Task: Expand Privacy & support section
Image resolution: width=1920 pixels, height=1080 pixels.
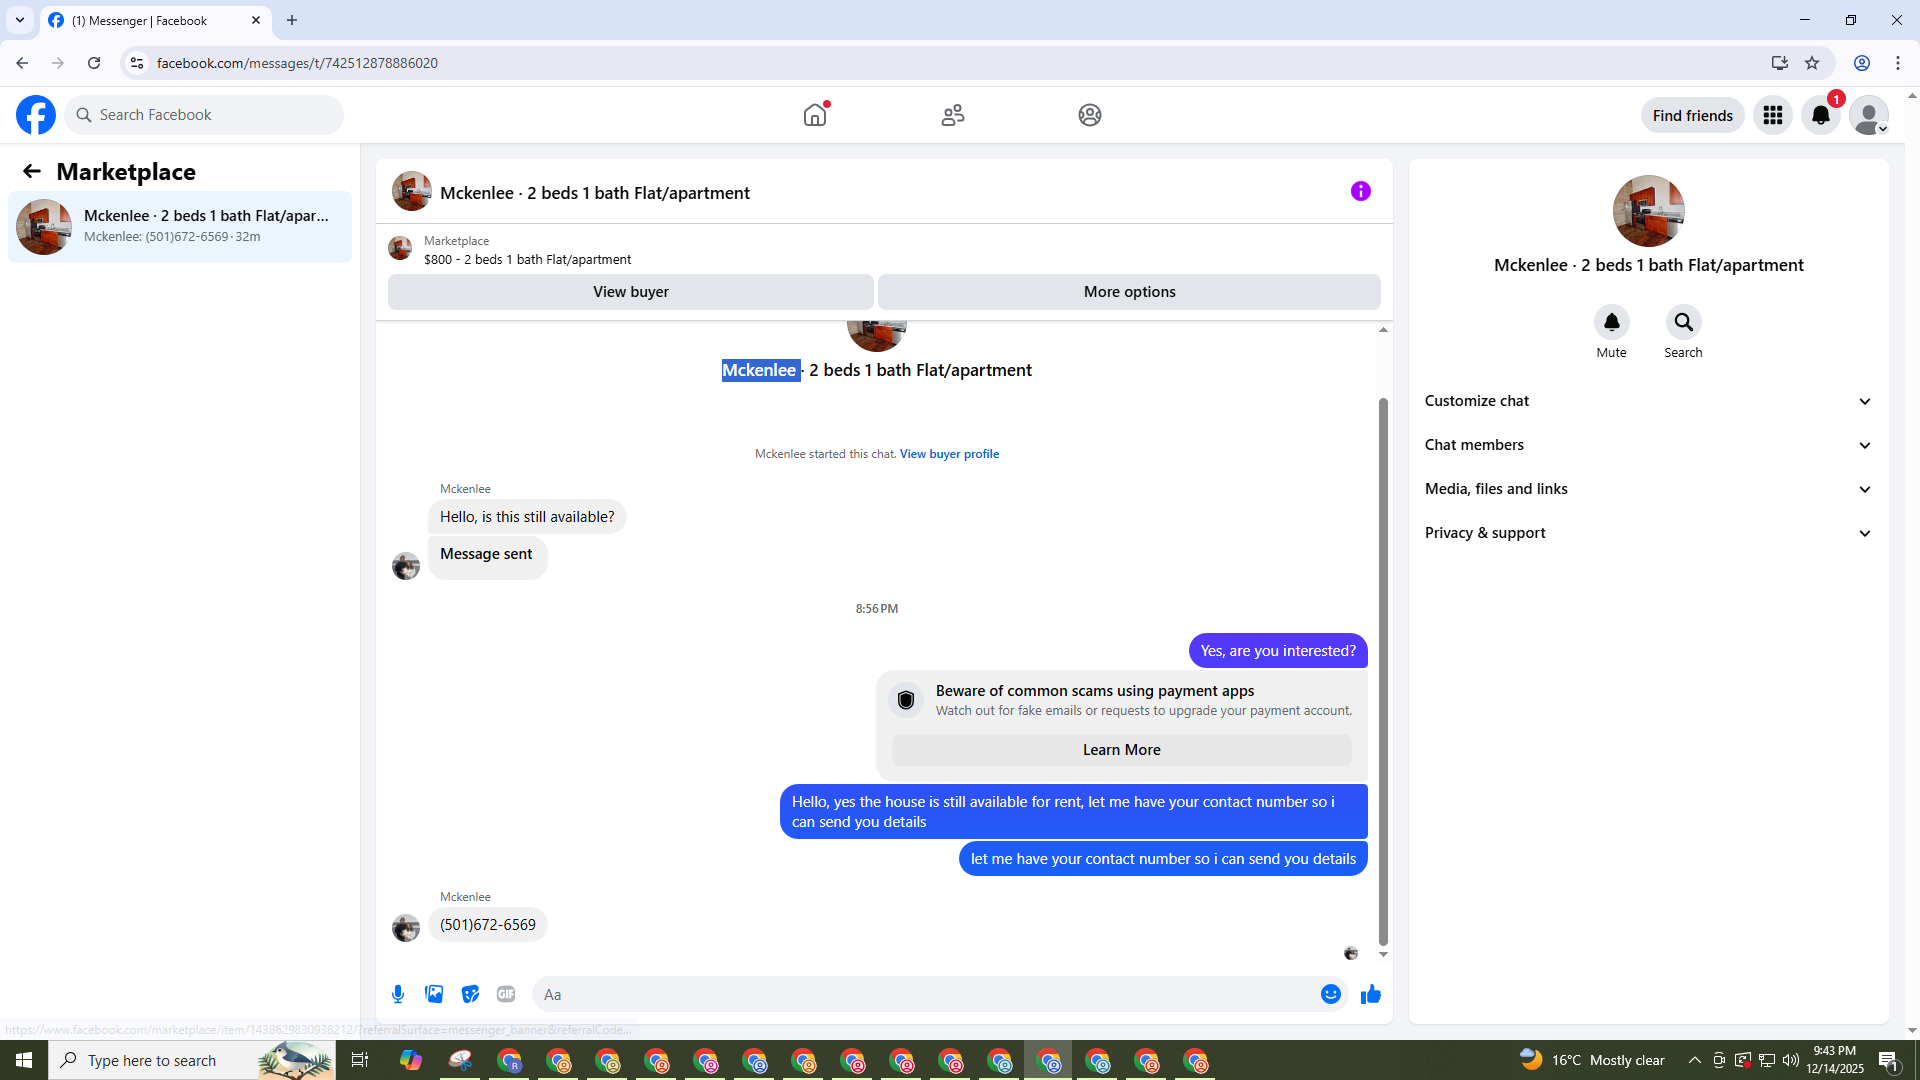Action: (x=1647, y=533)
